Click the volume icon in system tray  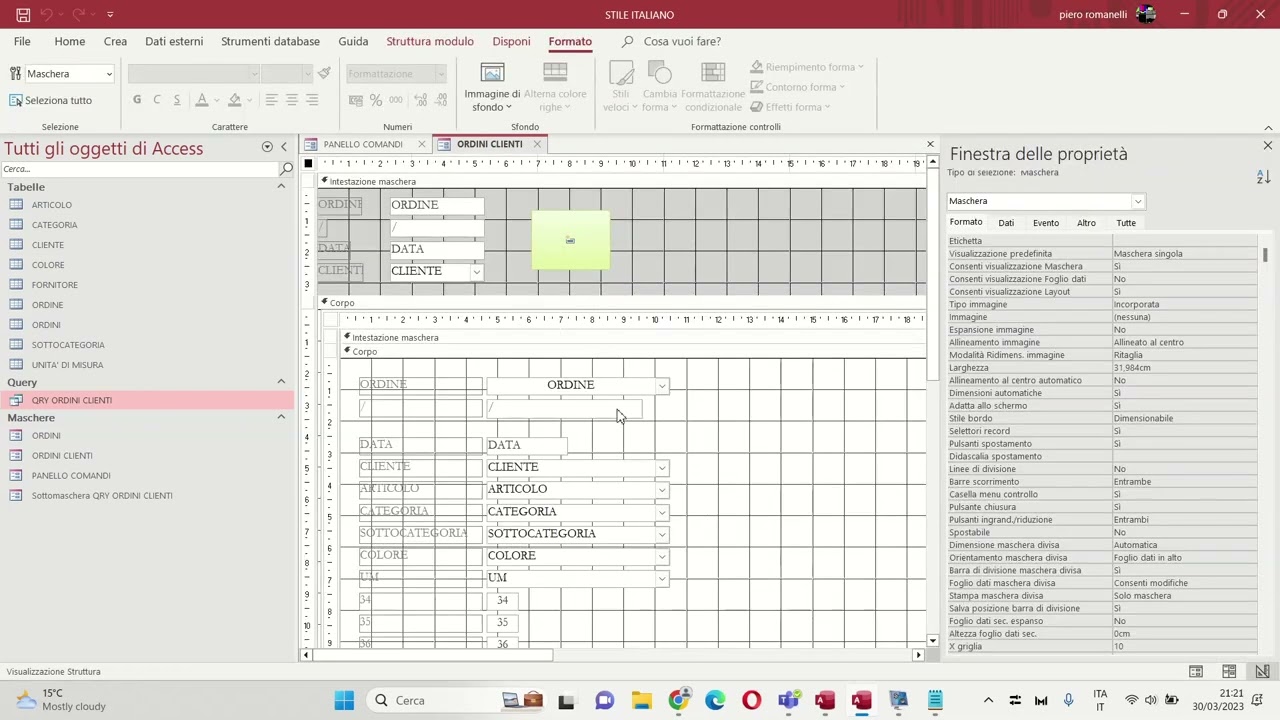[1150, 700]
